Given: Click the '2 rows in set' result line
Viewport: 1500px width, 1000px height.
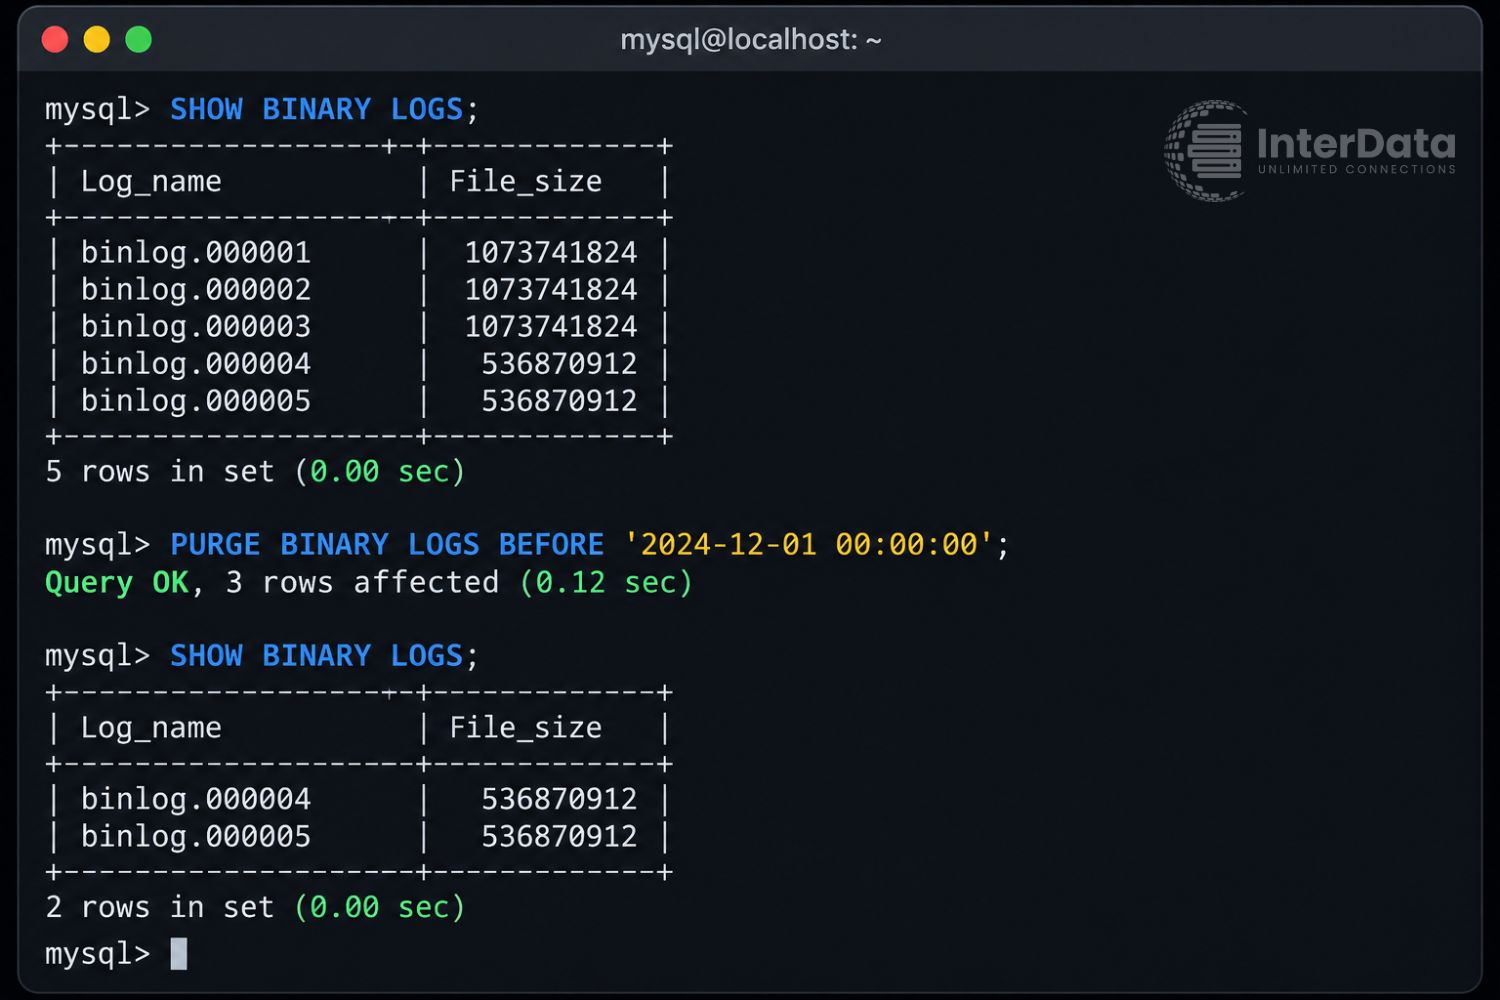Looking at the screenshot, I should [255, 907].
